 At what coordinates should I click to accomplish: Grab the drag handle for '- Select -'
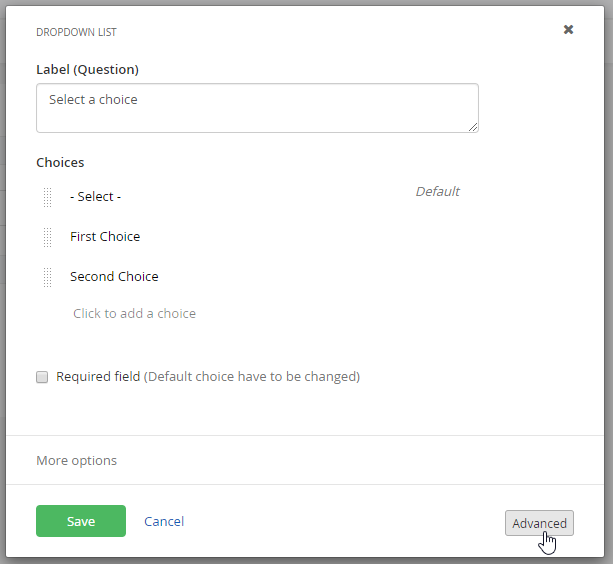click(x=47, y=197)
